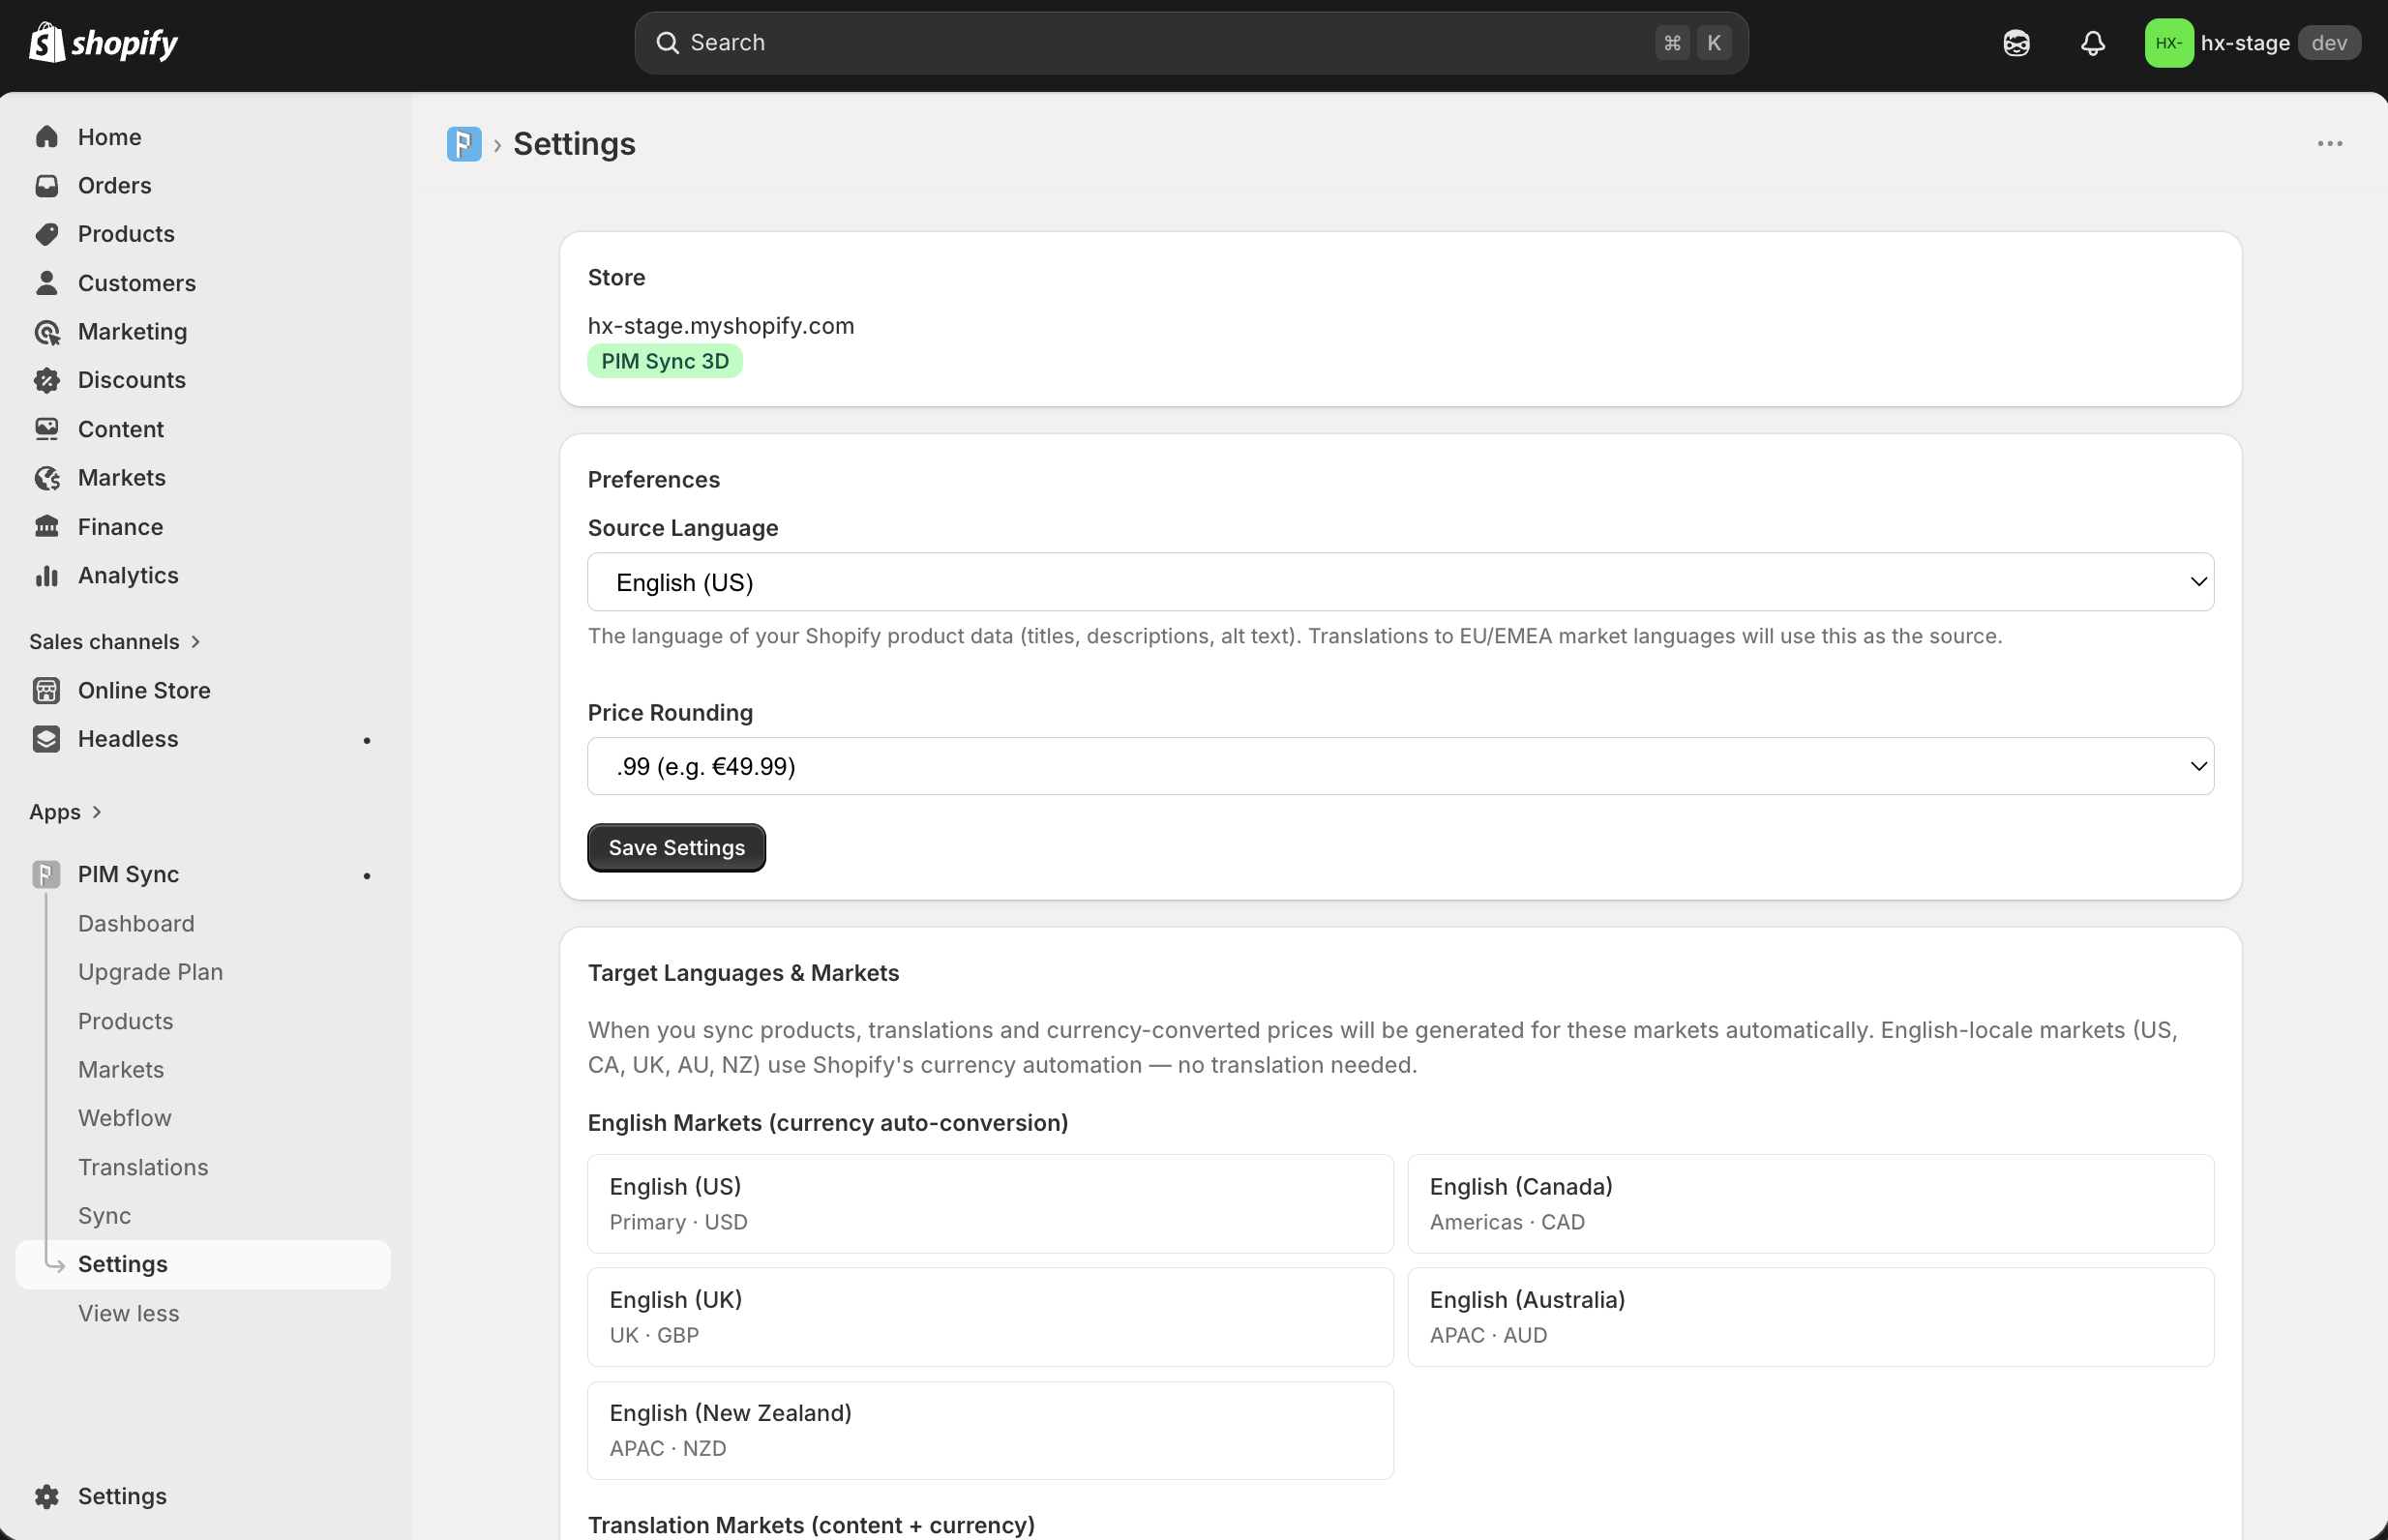Select the English (New Zealand) market card
This screenshot has height=1540, width=2388.
(990, 1430)
